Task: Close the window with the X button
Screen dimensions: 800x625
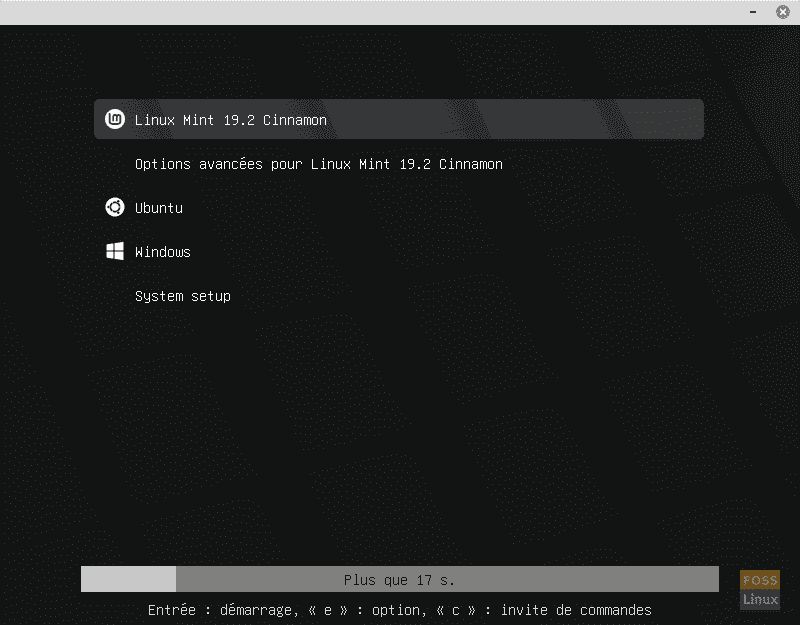Action: (x=783, y=12)
